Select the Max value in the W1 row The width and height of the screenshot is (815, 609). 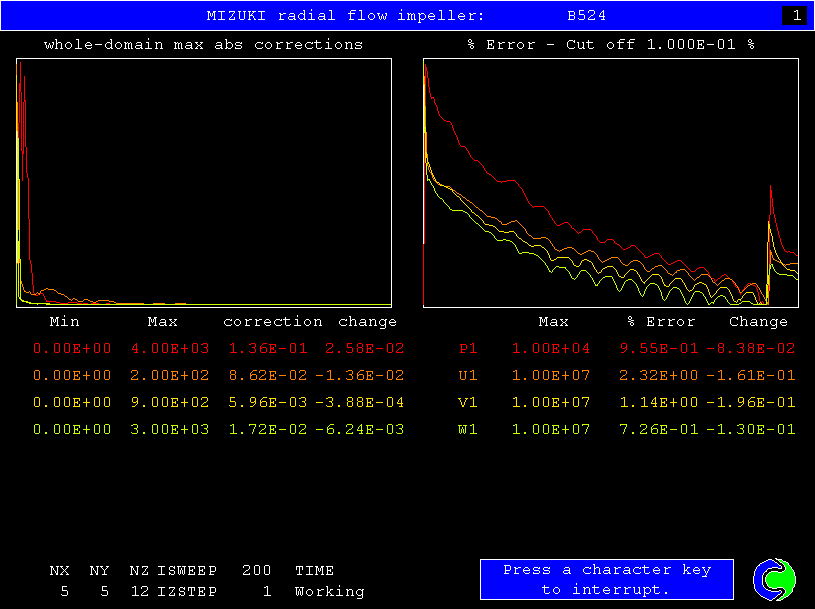point(551,429)
